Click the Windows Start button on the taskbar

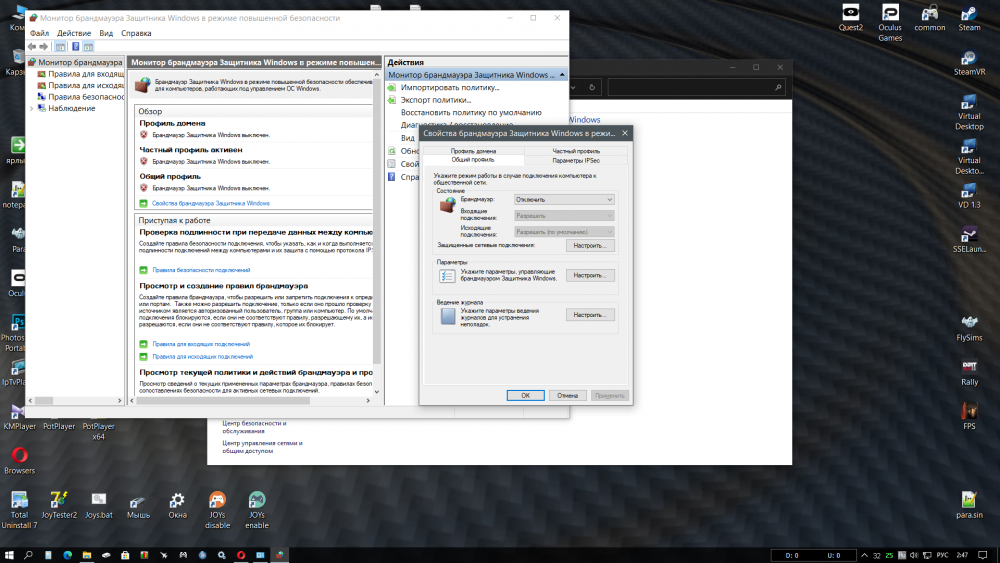[9, 555]
